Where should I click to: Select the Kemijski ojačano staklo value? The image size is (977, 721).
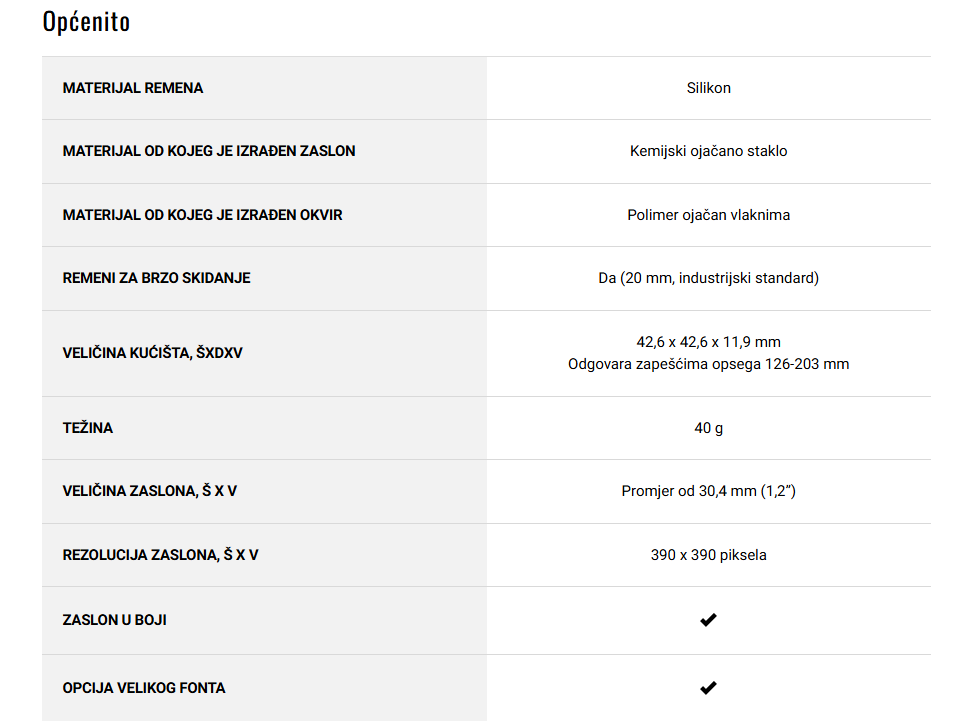click(708, 151)
